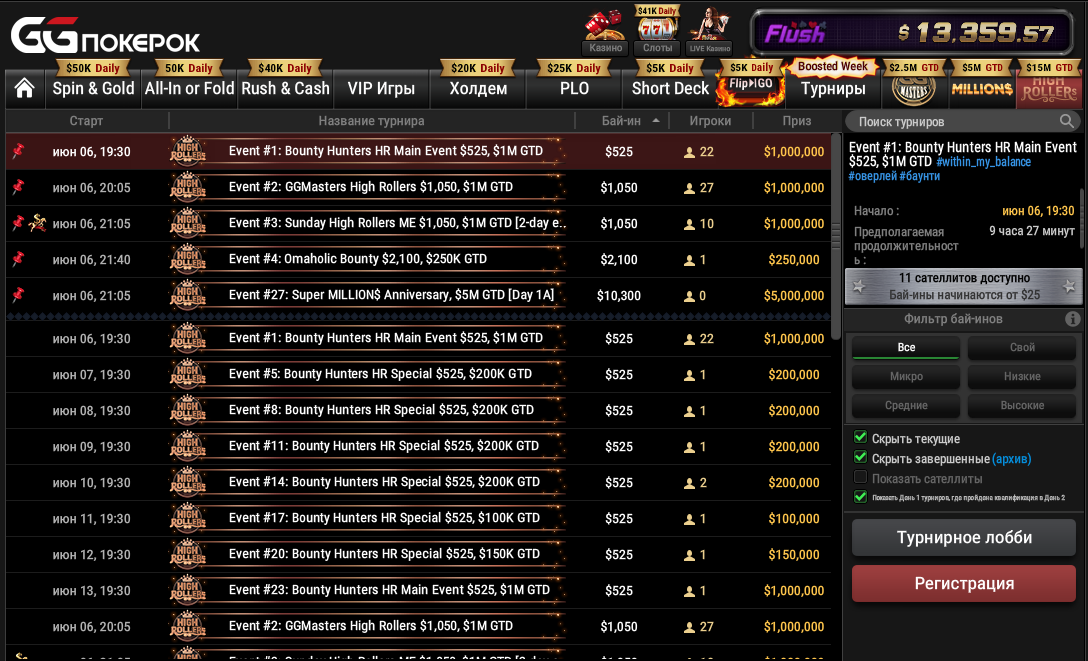Open the Slots 777 machine icon
The image size is (1088, 661).
(657, 28)
